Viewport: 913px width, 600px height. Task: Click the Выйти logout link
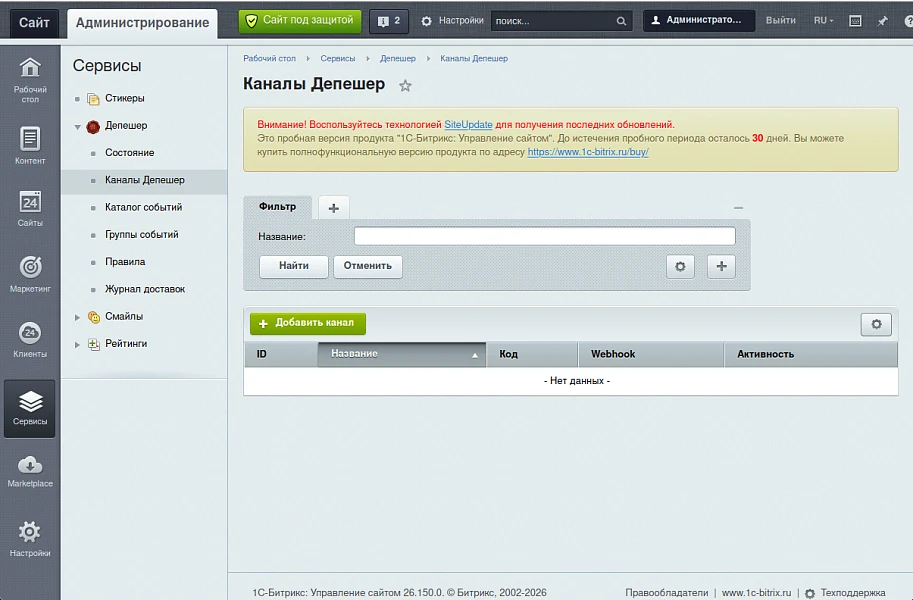(781, 20)
